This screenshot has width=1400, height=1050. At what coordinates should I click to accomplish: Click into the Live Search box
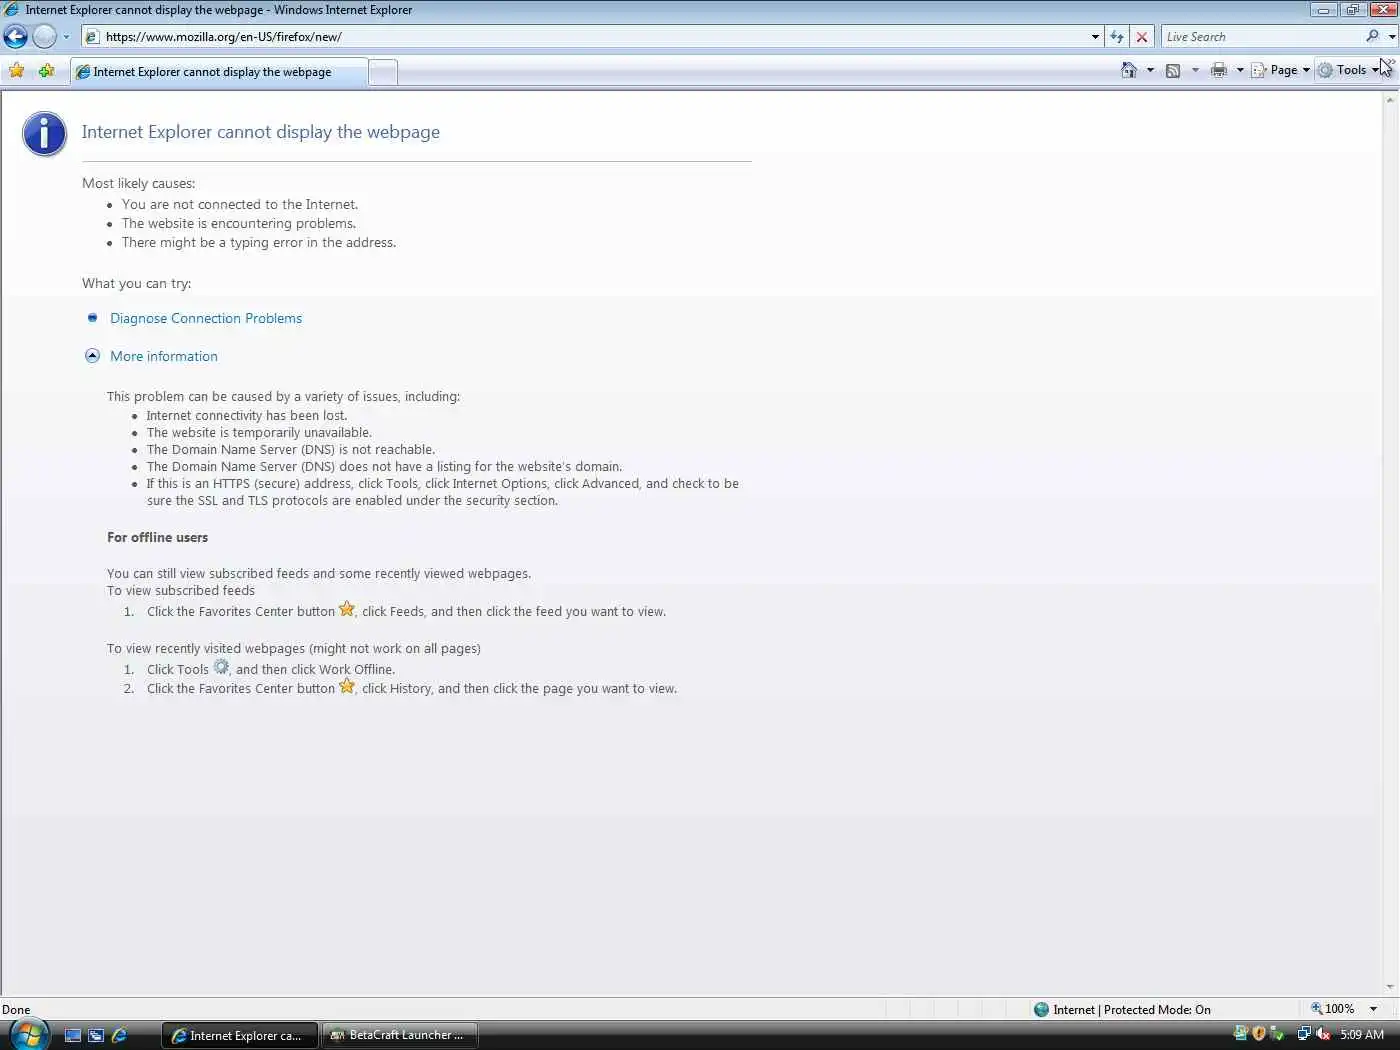[x=1262, y=37]
